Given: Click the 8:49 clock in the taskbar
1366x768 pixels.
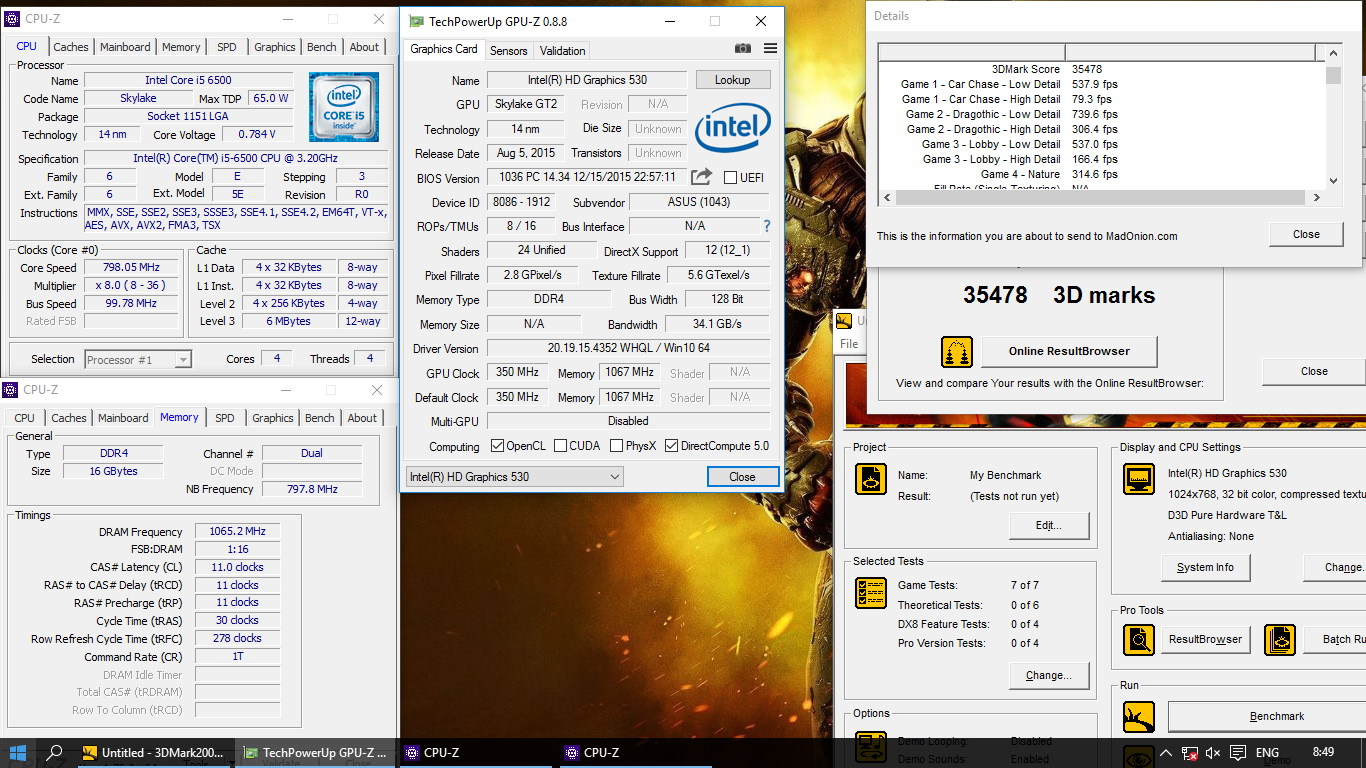Looking at the screenshot, I should (x=1323, y=752).
